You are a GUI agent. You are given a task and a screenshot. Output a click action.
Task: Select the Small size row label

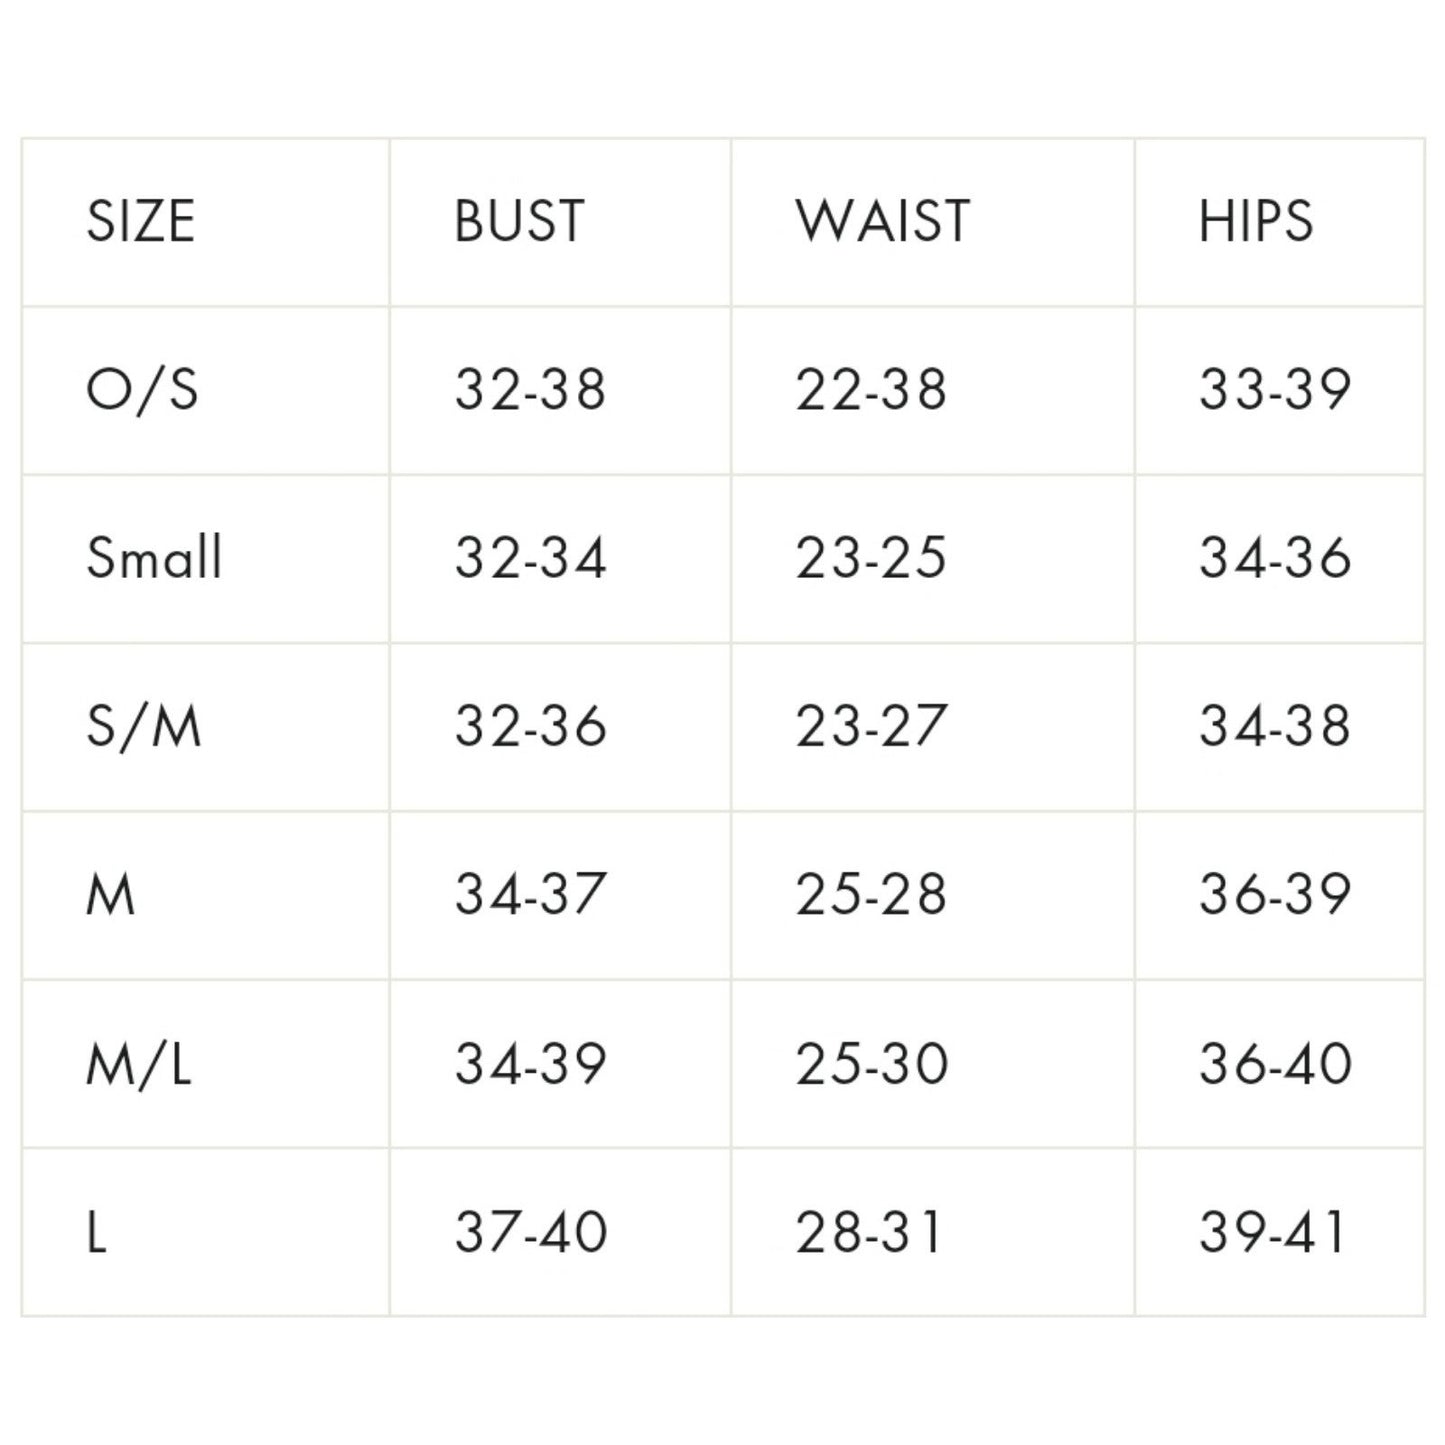coord(154,557)
